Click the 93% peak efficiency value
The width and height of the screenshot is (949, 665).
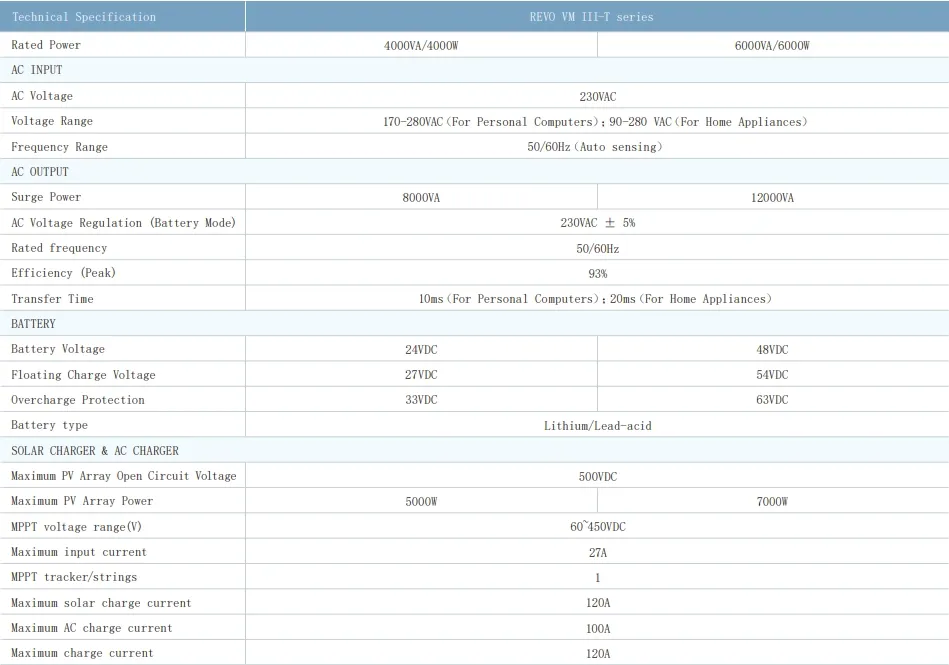(597, 273)
